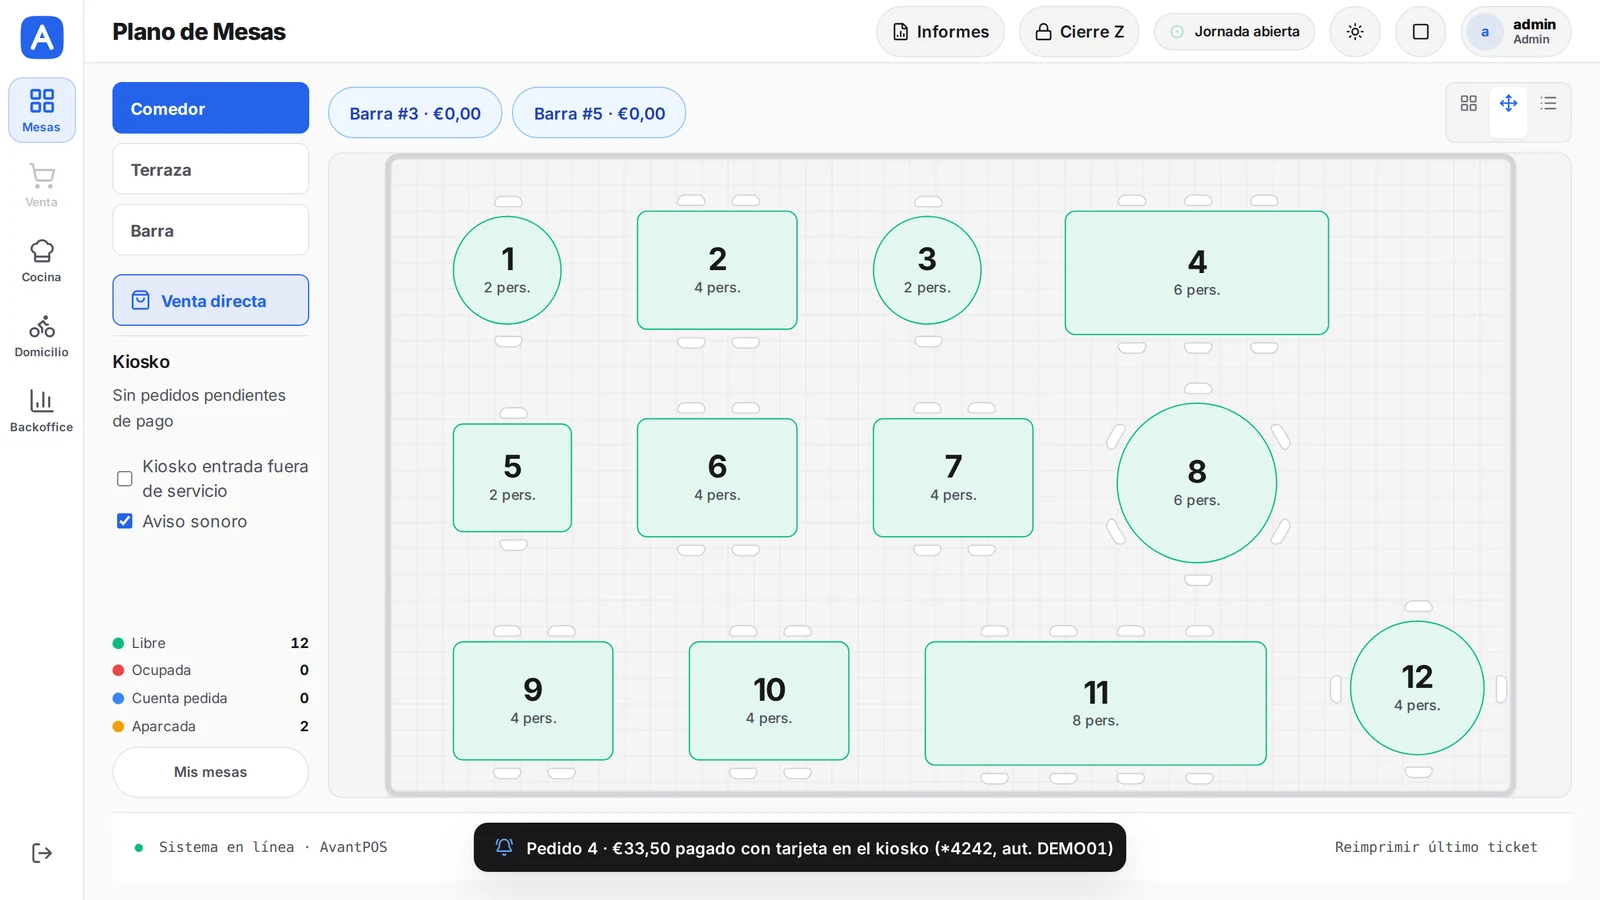Select round table 1 for 2 pers.

(x=507, y=270)
